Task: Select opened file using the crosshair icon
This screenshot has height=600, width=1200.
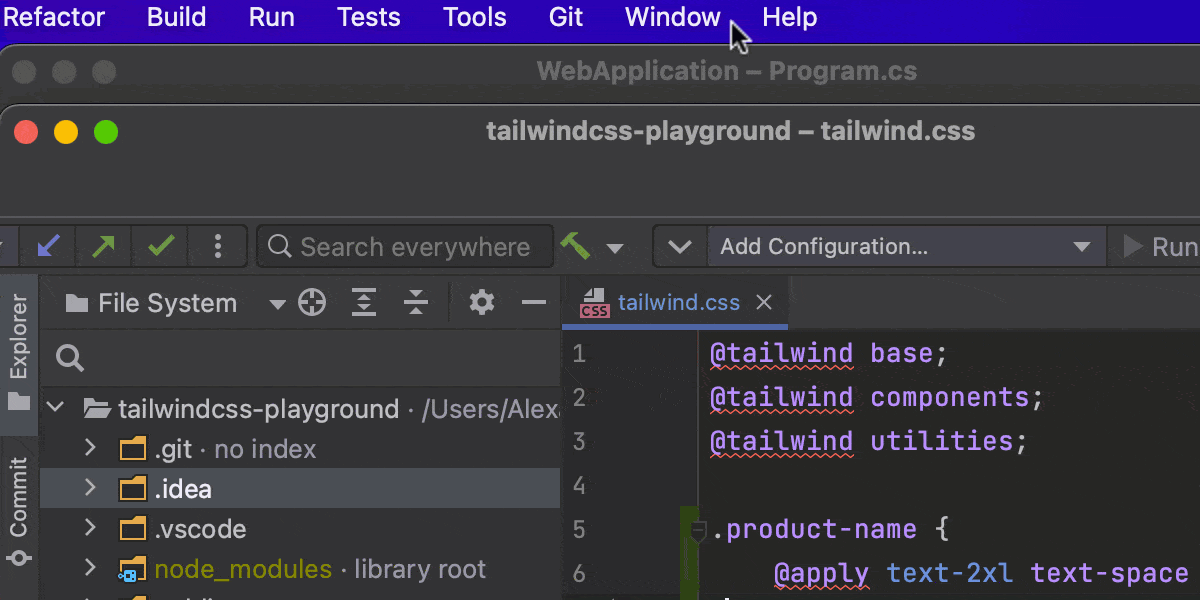Action: (x=311, y=302)
